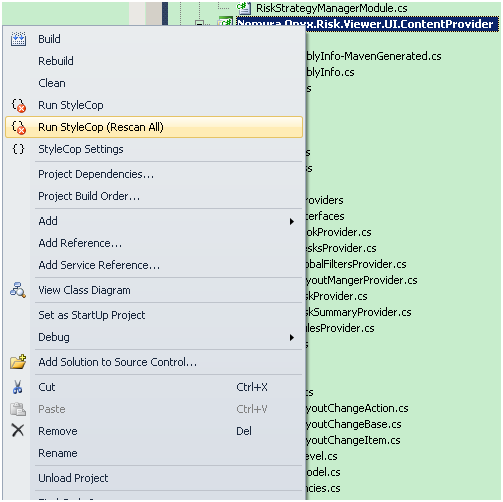503x502 pixels.
Task: Open Project Dependencies dialog
Action: point(96,174)
